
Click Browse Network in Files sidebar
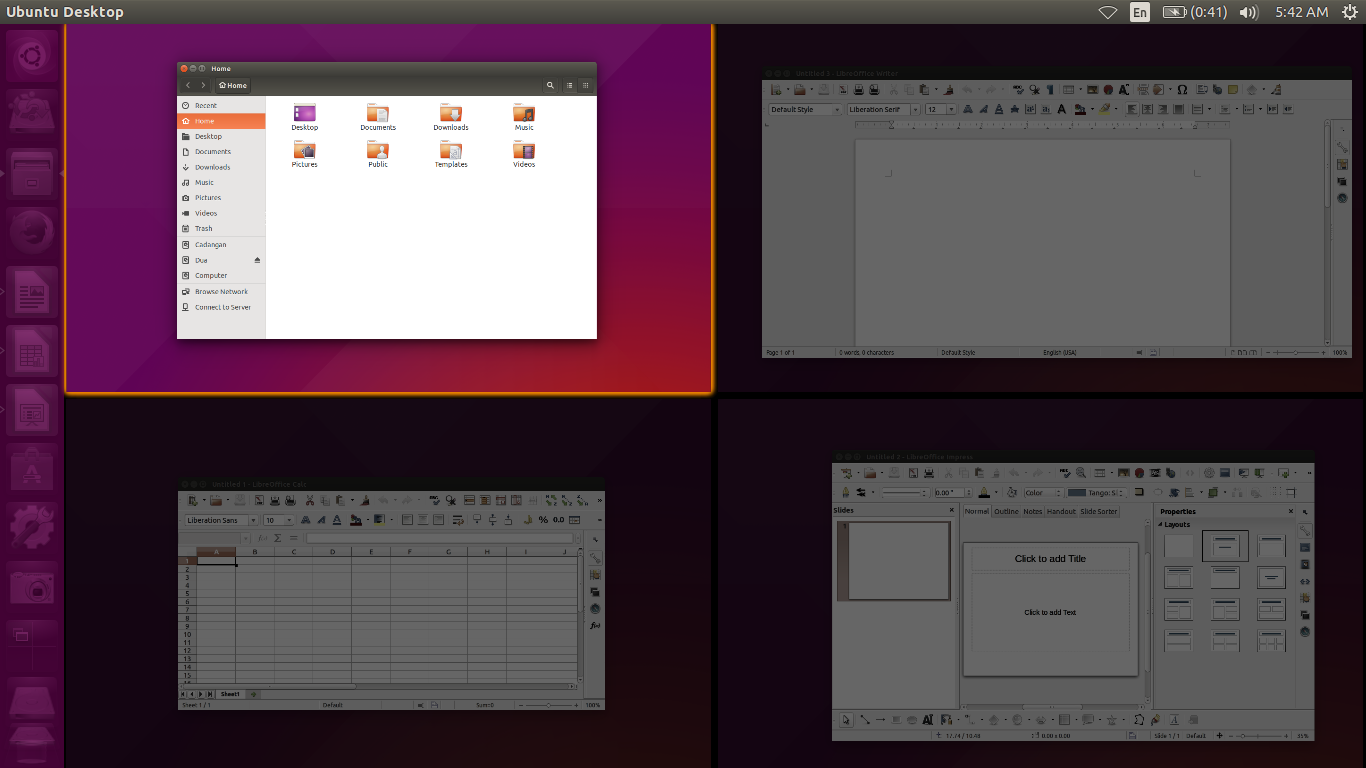click(x=221, y=291)
